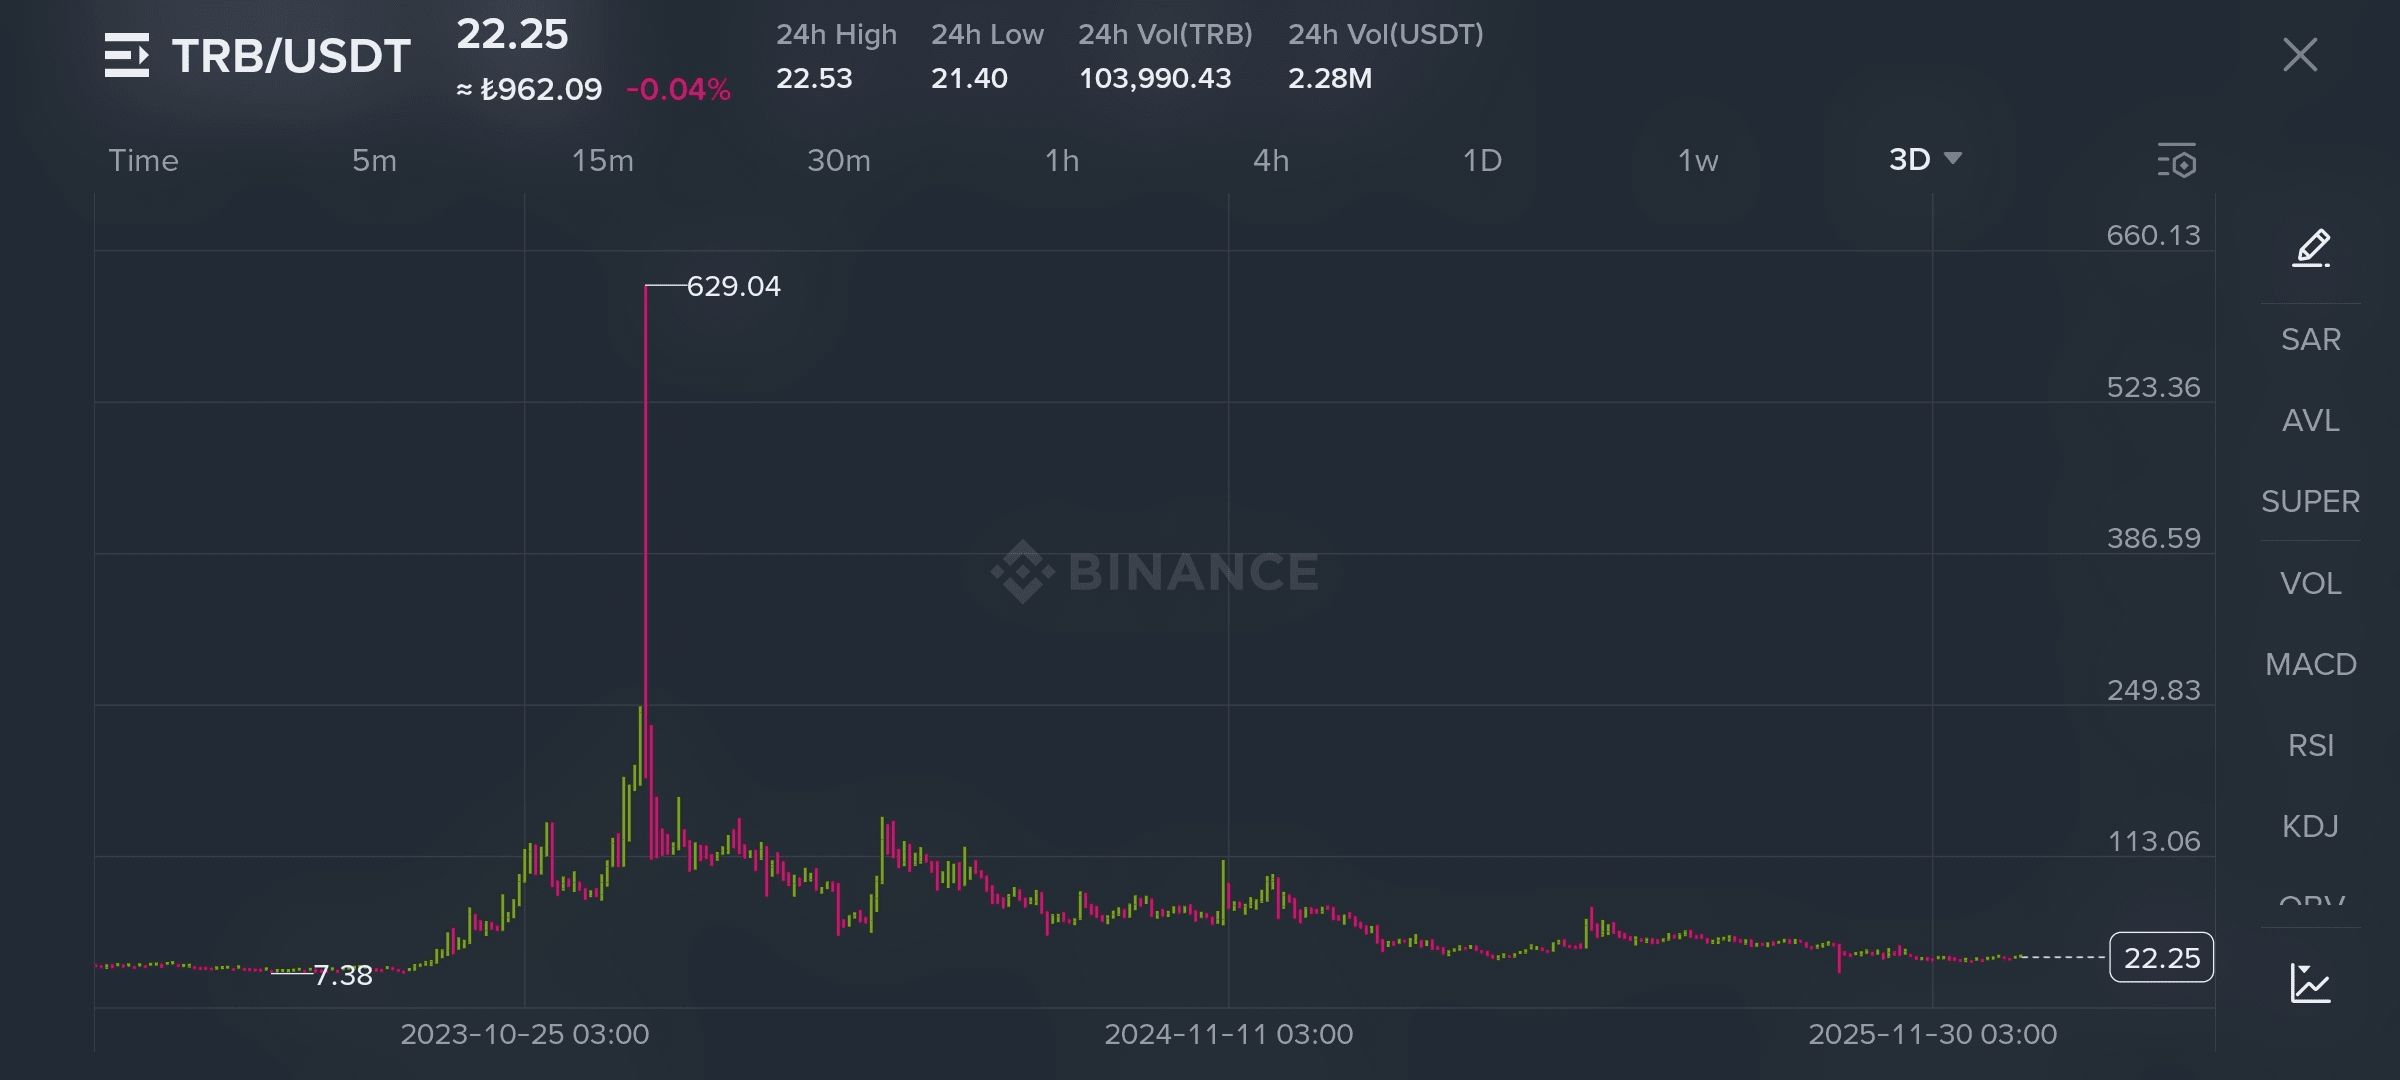The image size is (2400, 1080).
Task: Switch to the 15m interval tab
Action: pyautogui.click(x=603, y=160)
